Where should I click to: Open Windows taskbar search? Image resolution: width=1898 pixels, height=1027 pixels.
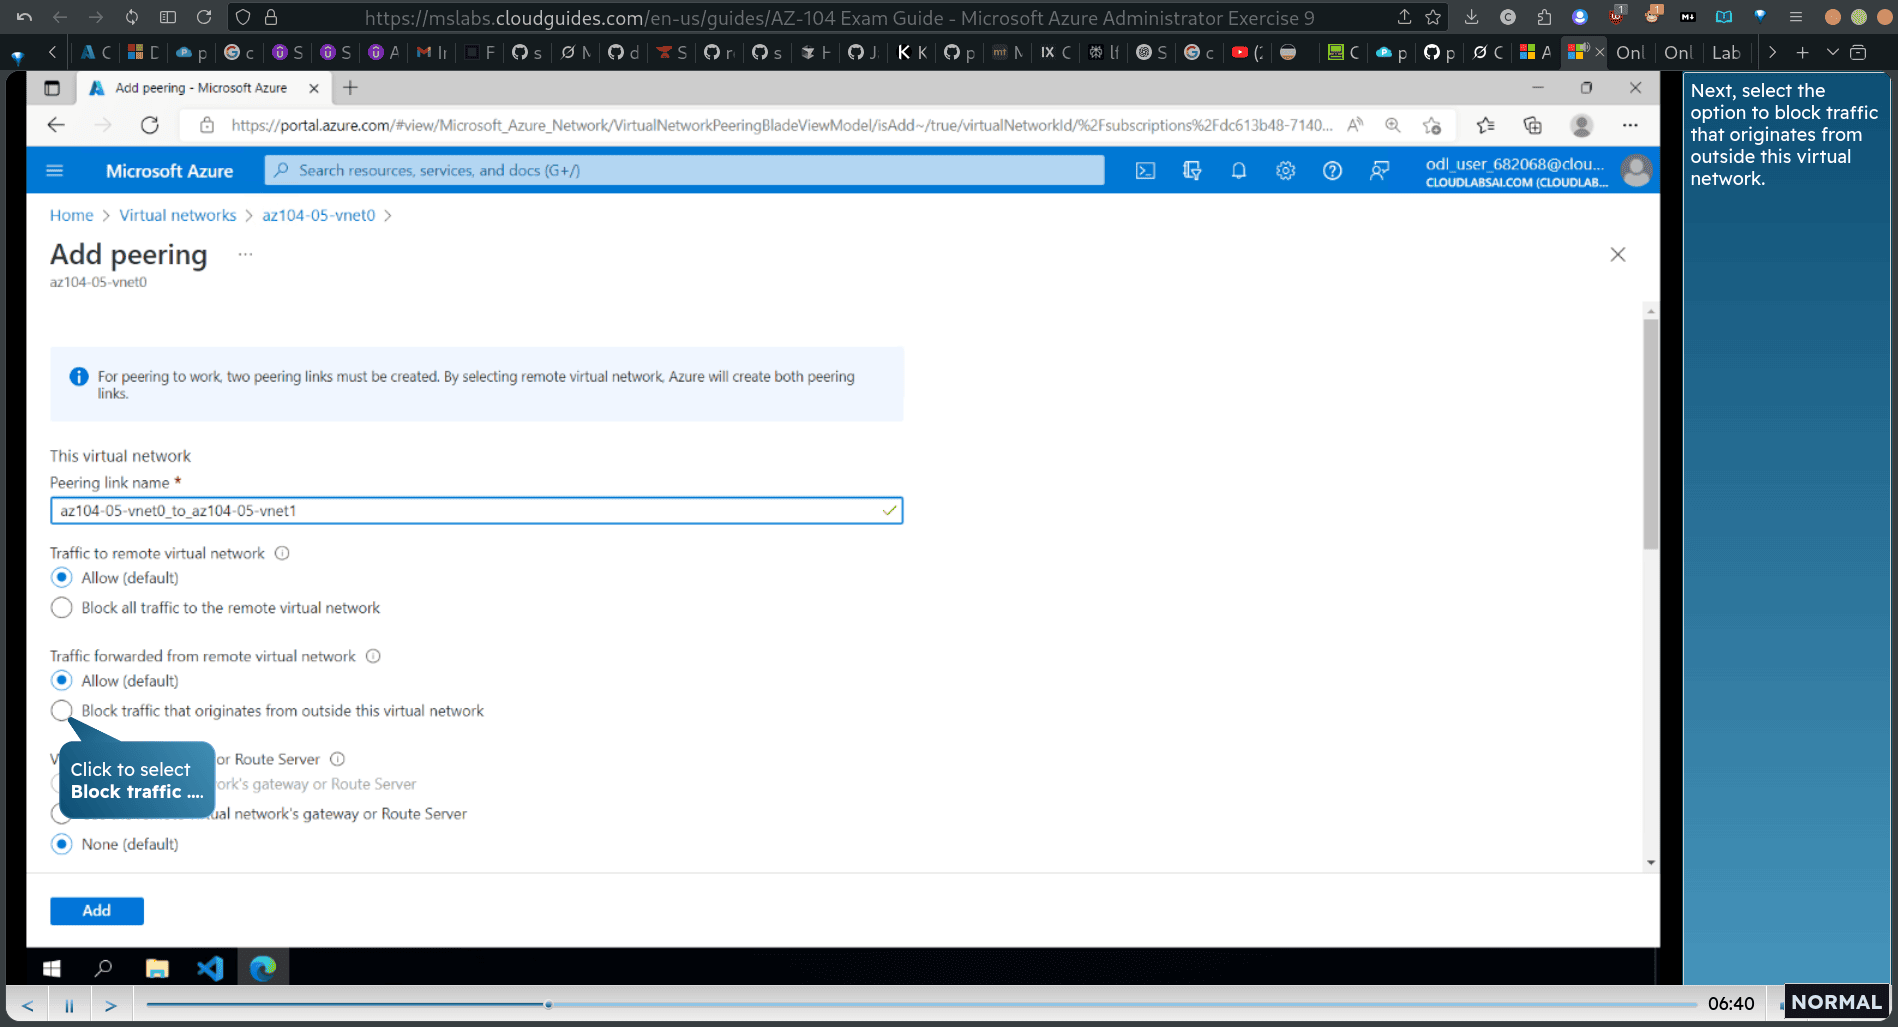(103, 968)
